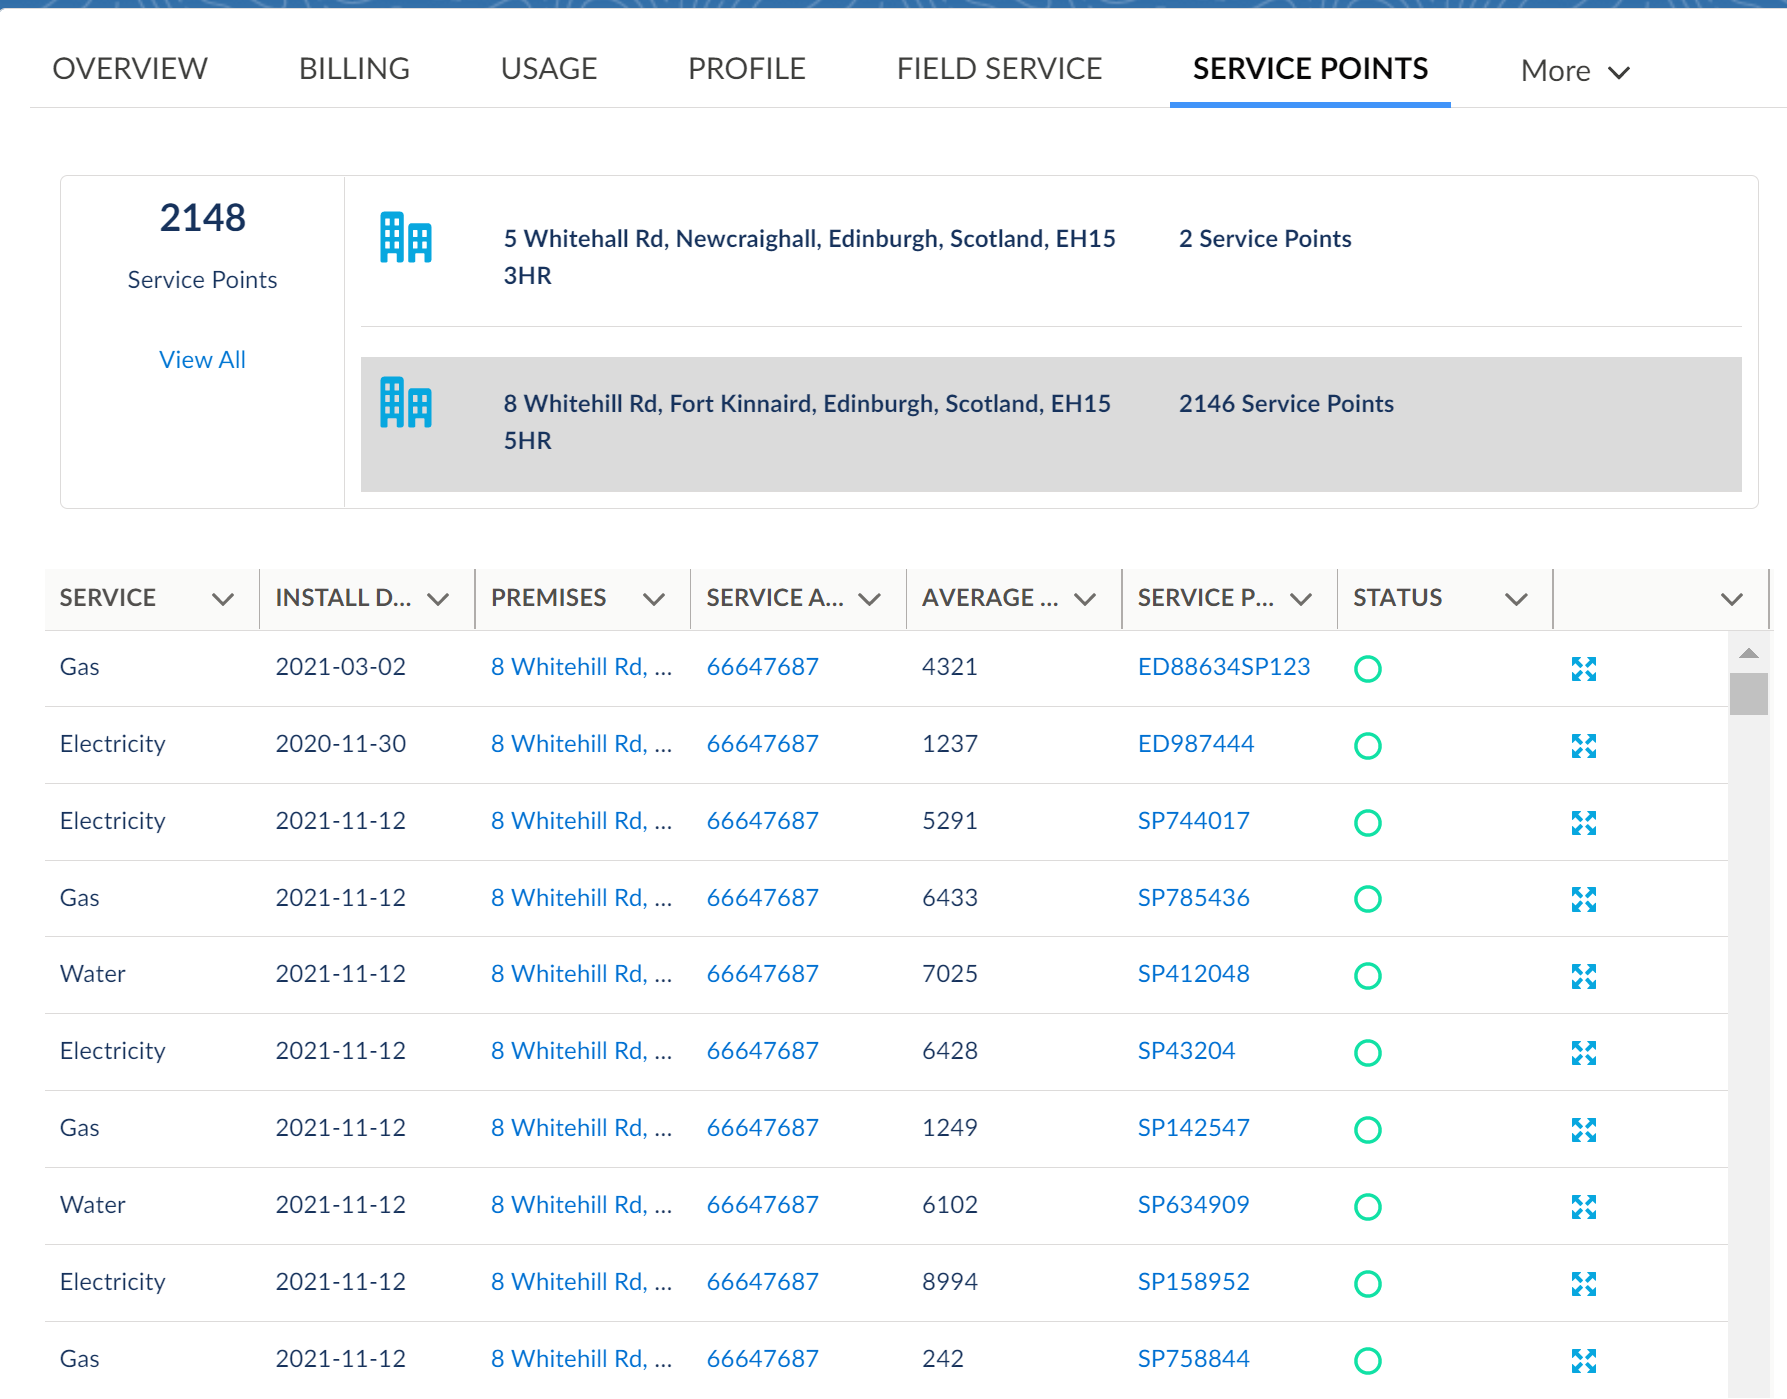Switch to the BILLING tab

click(x=354, y=68)
